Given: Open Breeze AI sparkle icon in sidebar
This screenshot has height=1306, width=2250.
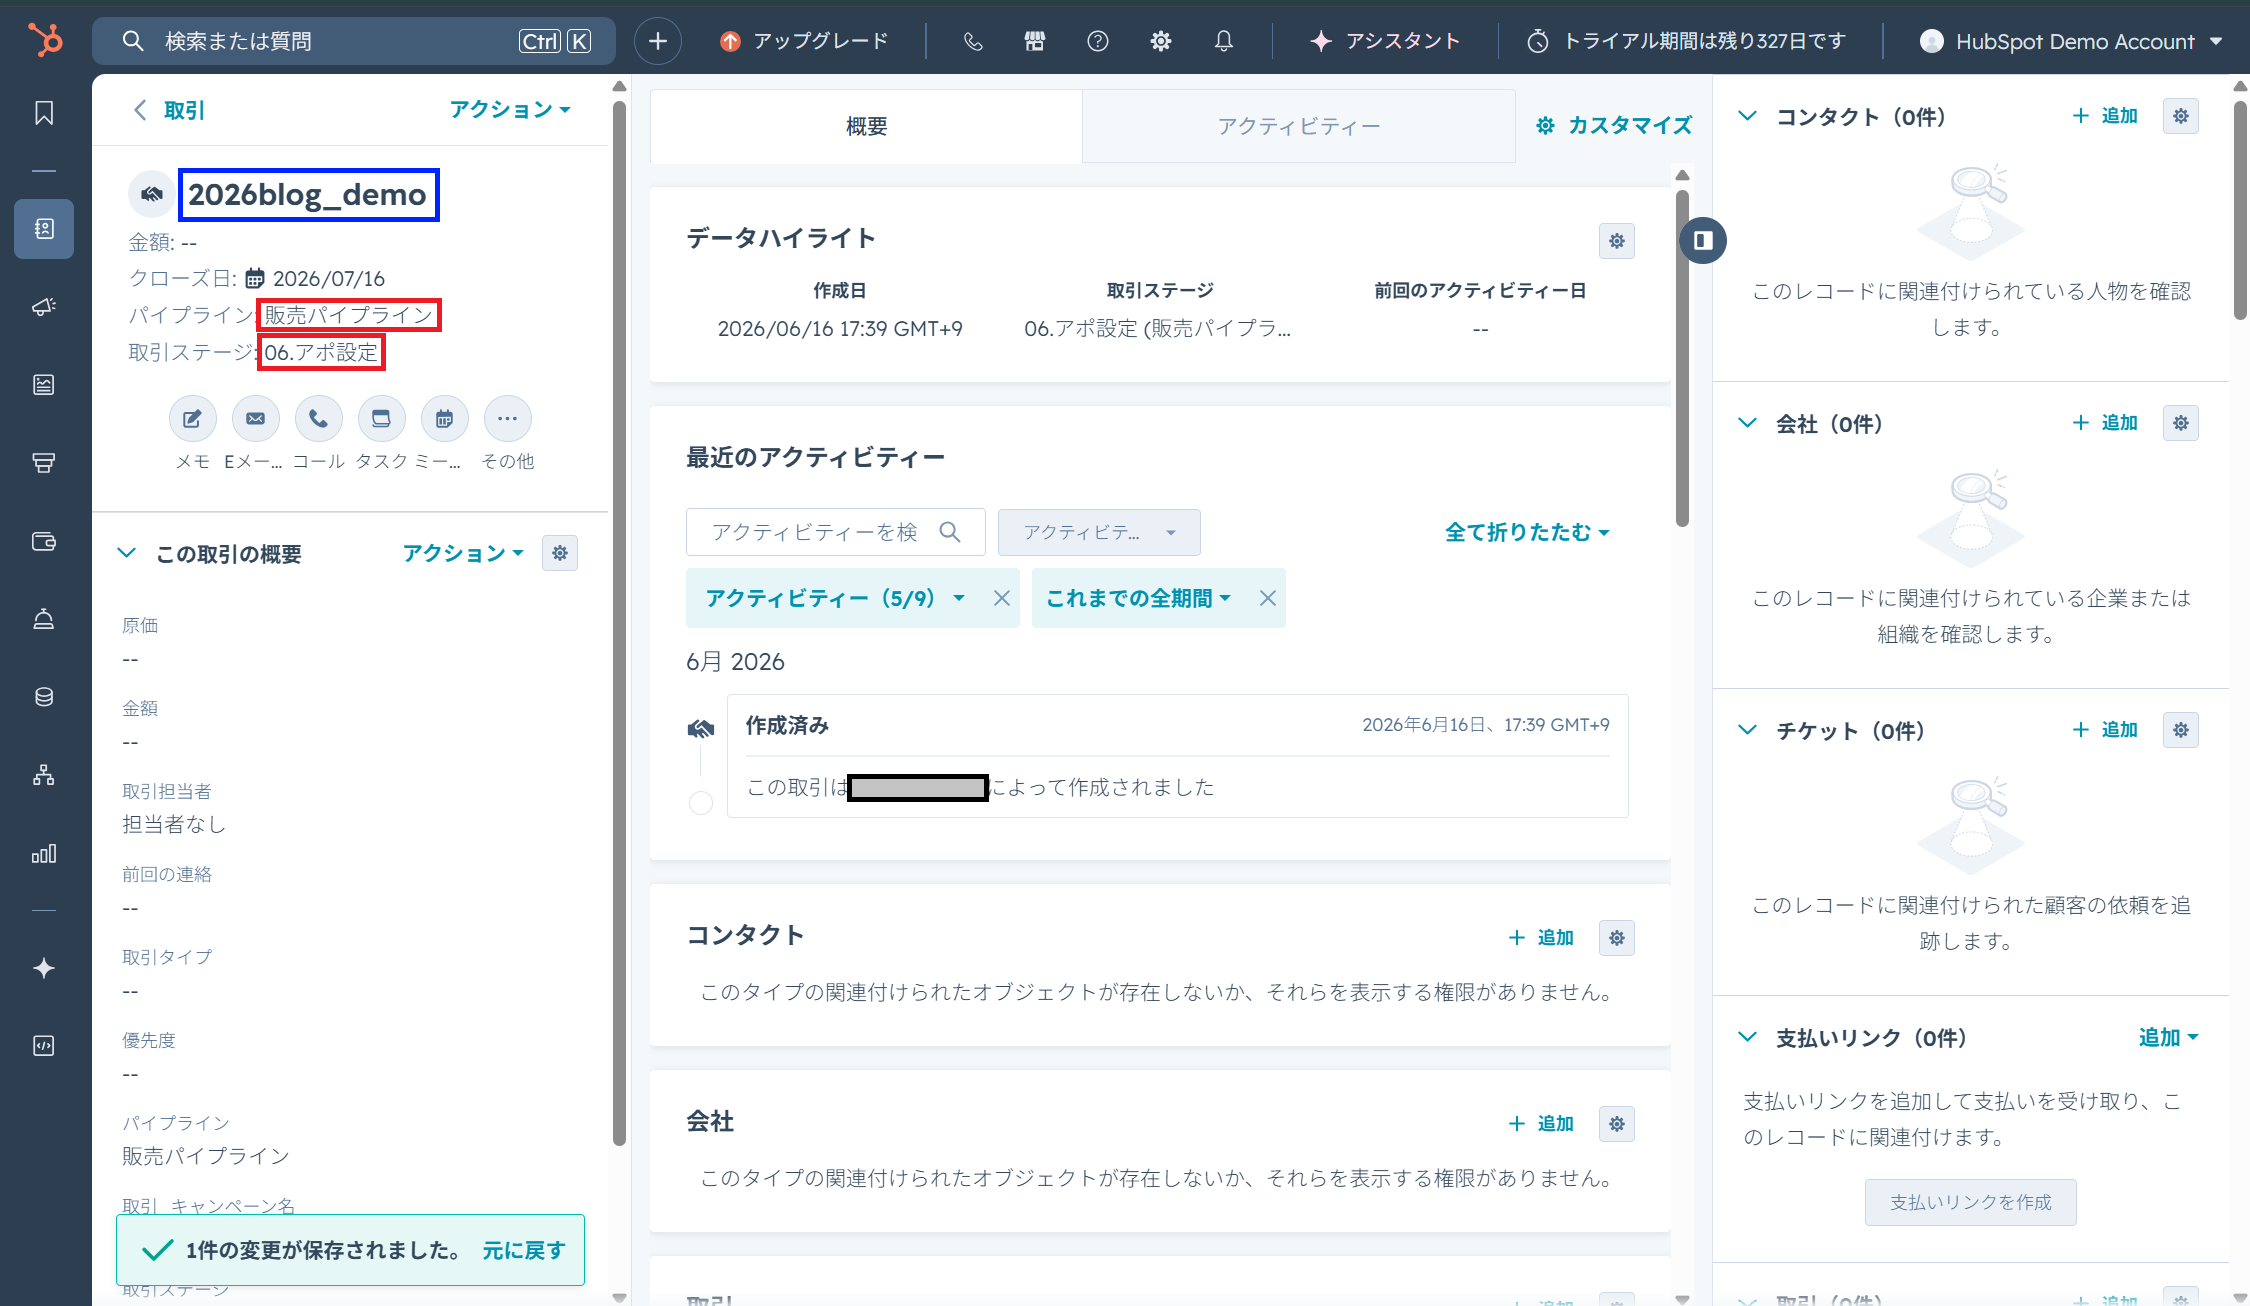Looking at the screenshot, I should 44,968.
